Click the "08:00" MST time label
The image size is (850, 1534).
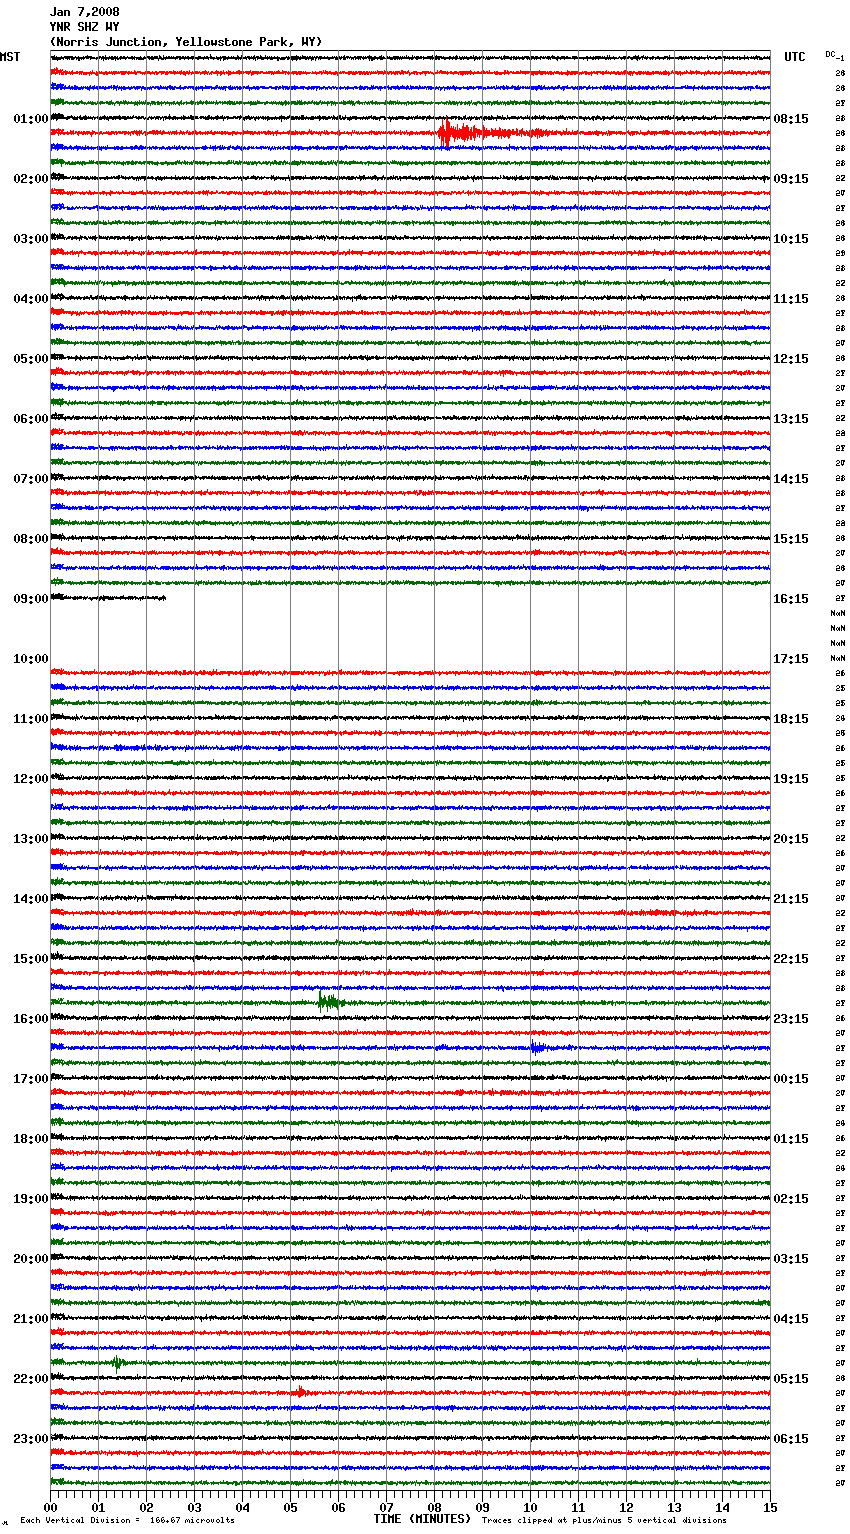31,539
